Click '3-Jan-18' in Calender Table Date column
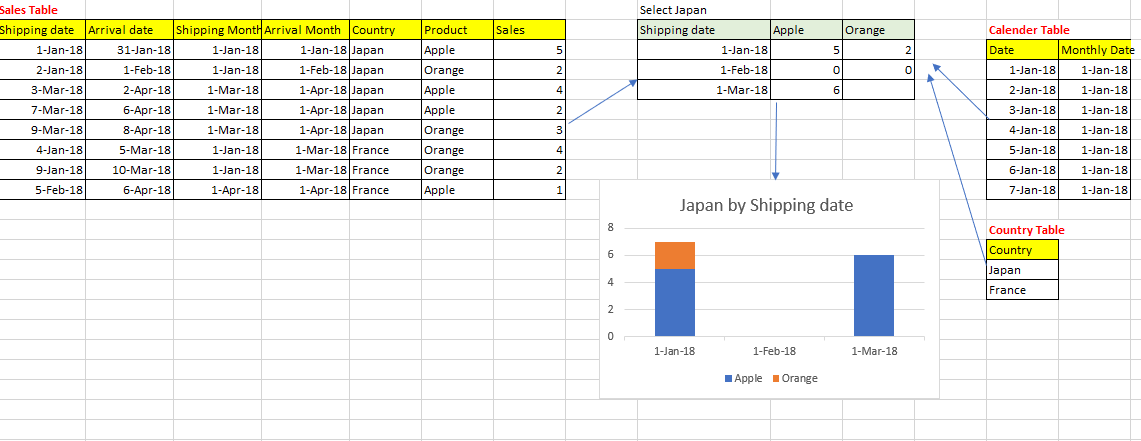The width and height of the screenshot is (1141, 441). [1022, 110]
